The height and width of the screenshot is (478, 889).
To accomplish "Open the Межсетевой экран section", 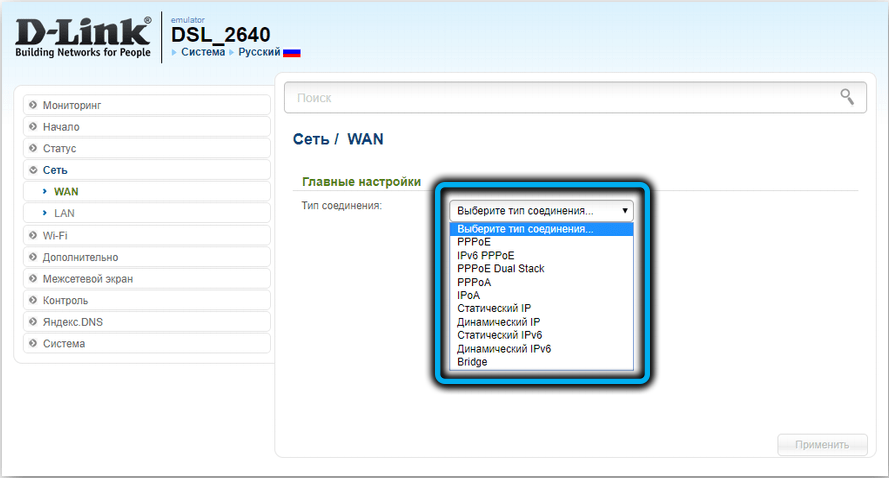I will 87,279.
